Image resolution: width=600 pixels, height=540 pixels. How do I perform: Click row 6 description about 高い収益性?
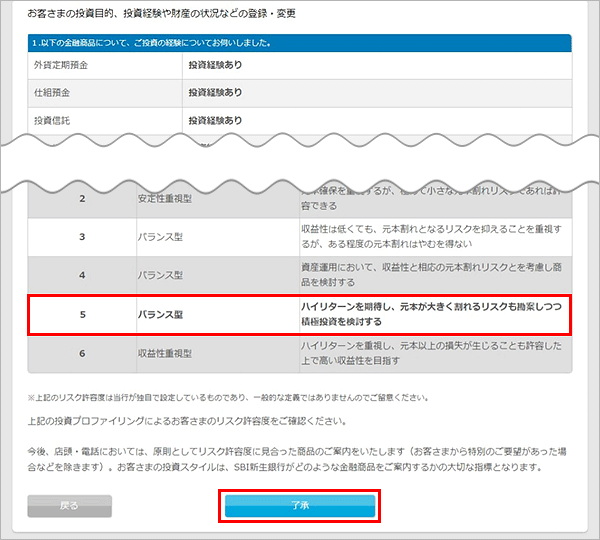pos(434,354)
